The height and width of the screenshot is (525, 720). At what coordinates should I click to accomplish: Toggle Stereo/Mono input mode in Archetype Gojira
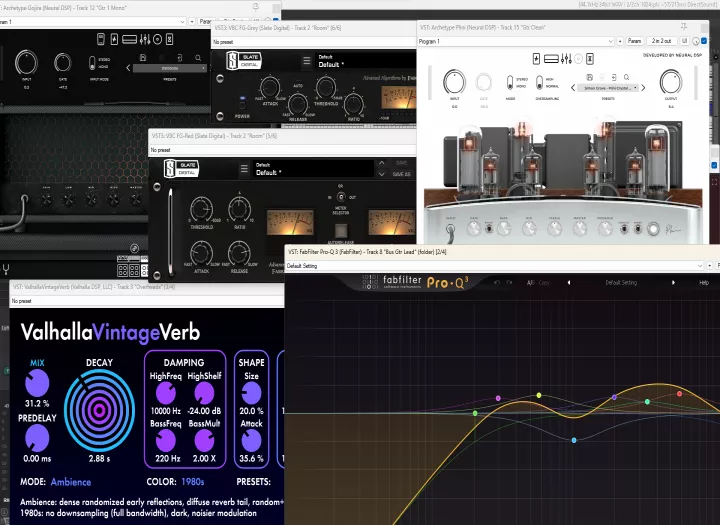[x=92, y=63]
